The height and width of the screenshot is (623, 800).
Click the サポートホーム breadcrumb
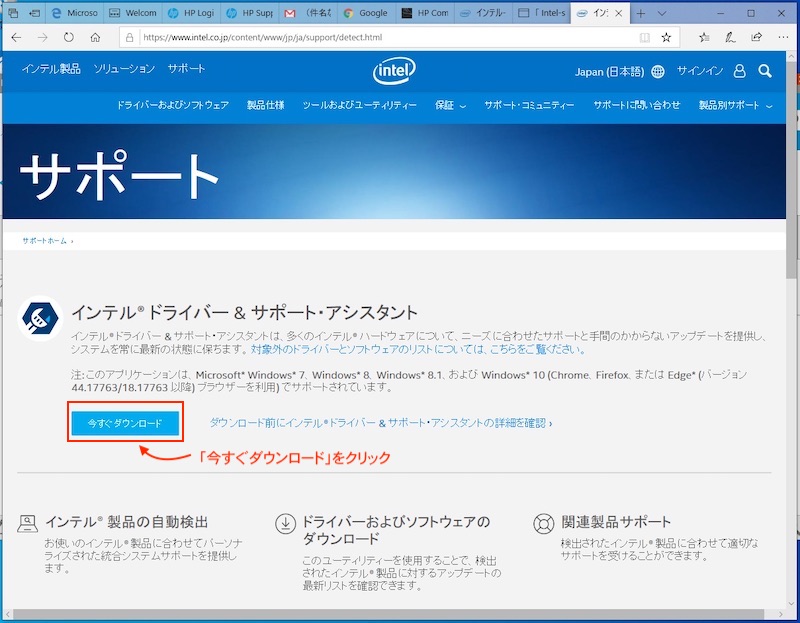(44, 241)
